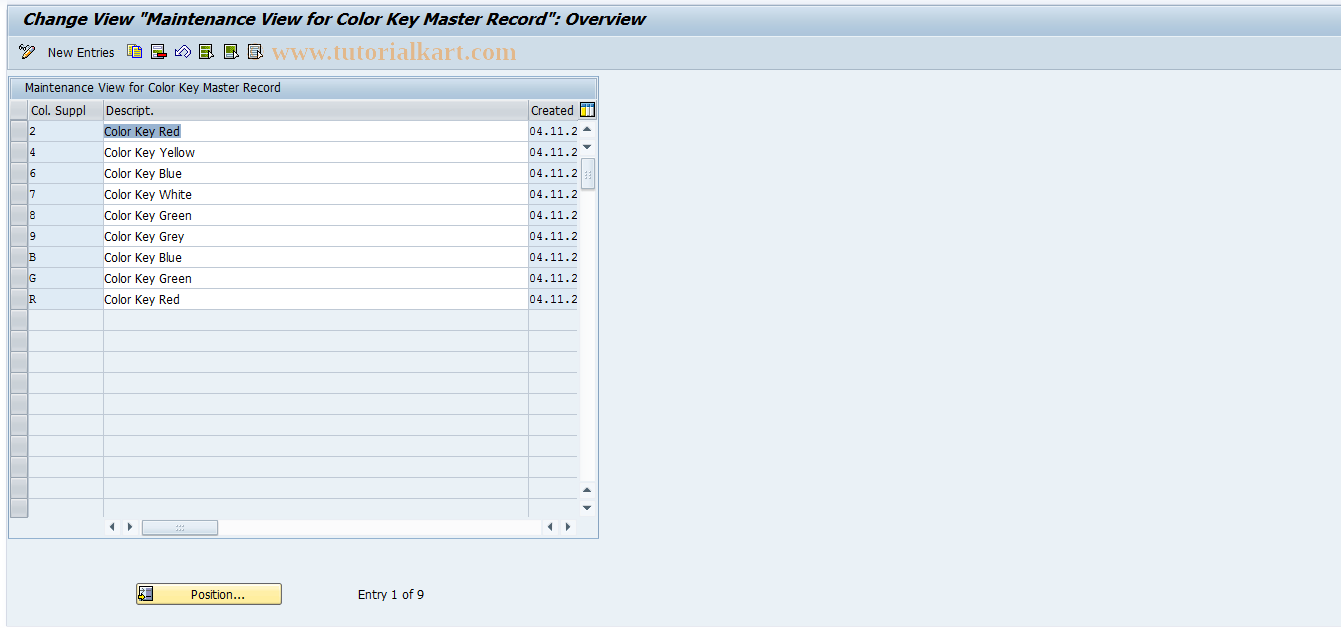This screenshot has height=628, width=1341.
Task: Click the Color Key White description field
Action: point(316,194)
